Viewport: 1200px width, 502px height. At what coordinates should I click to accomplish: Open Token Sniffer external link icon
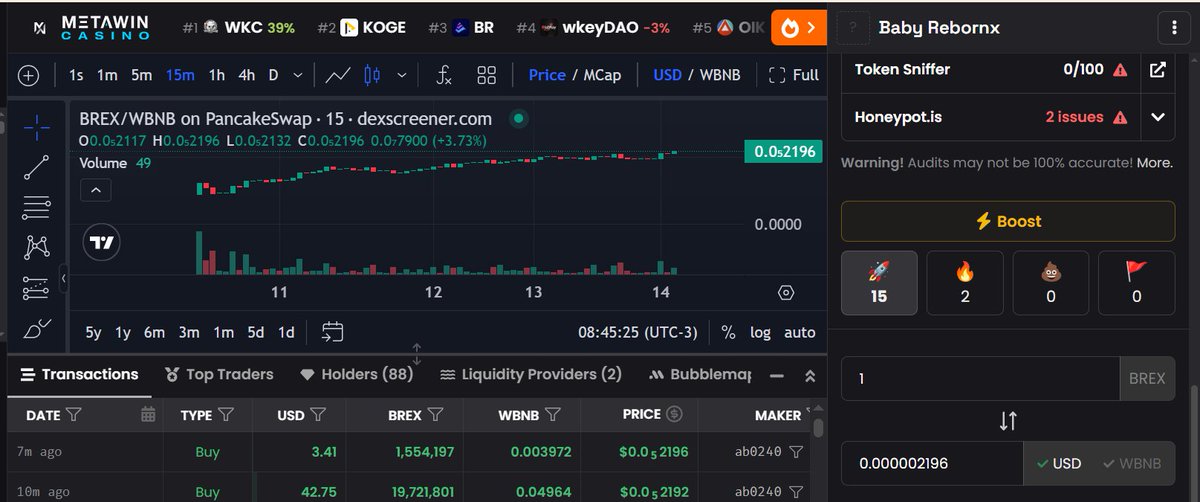click(x=1157, y=69)
